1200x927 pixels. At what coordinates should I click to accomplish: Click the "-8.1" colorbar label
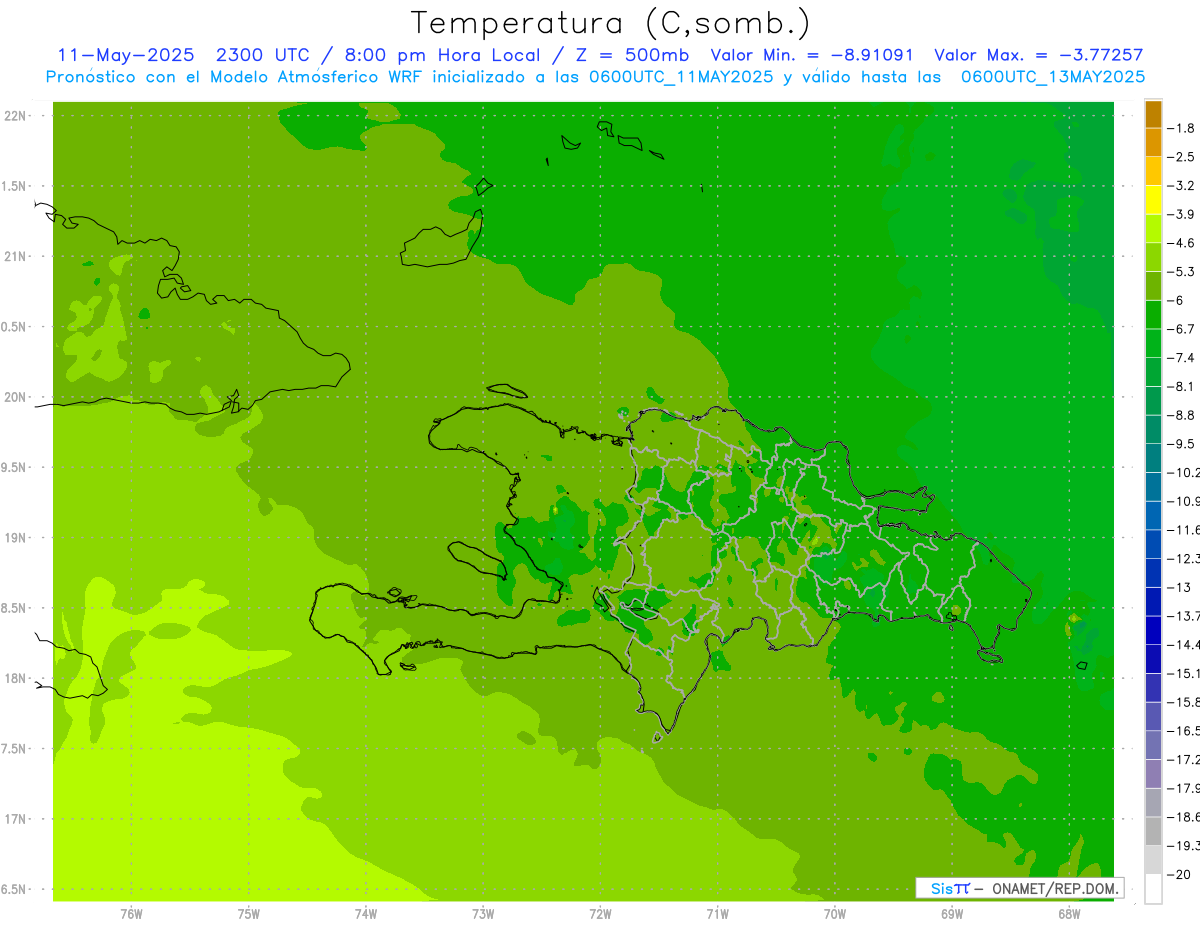1182,386
